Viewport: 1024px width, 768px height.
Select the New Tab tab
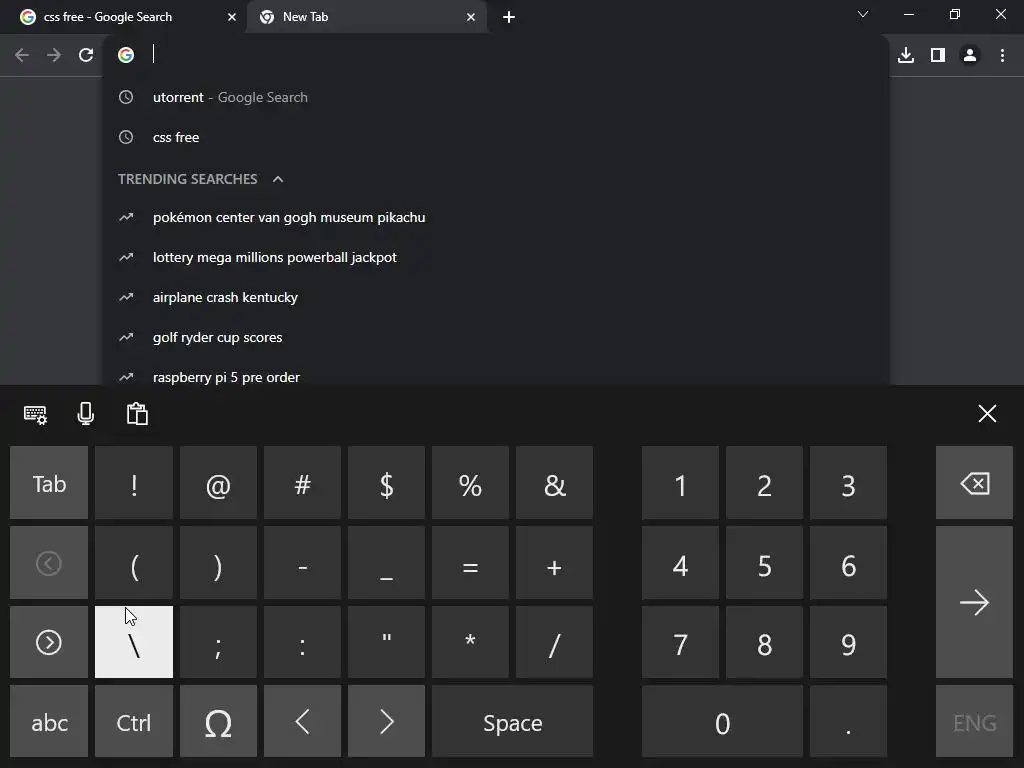366,17
